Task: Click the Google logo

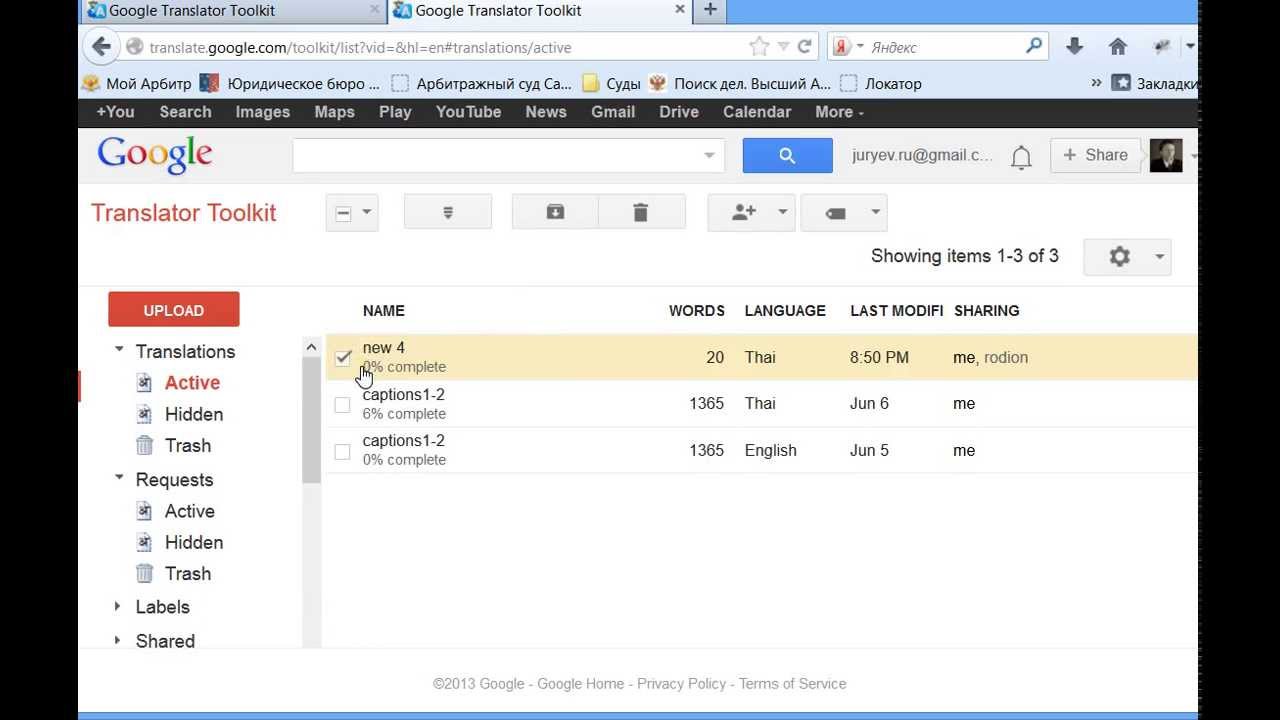Action: pos(154,155)
